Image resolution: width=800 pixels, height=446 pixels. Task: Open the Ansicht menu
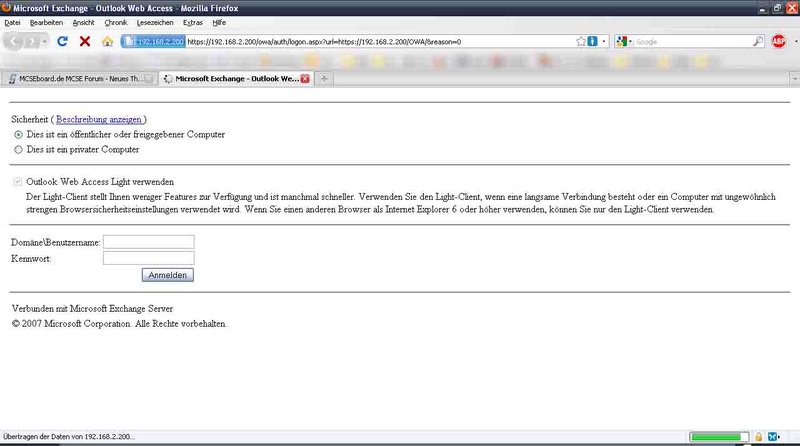click(x=83, y=22)
